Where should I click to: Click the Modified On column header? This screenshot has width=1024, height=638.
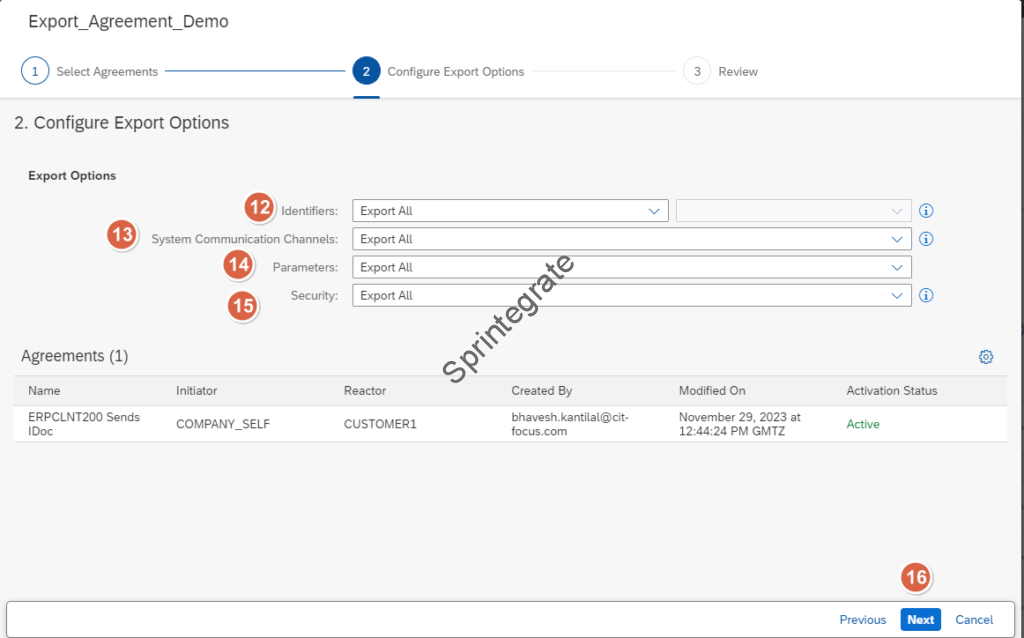click(x=712, y=391)
